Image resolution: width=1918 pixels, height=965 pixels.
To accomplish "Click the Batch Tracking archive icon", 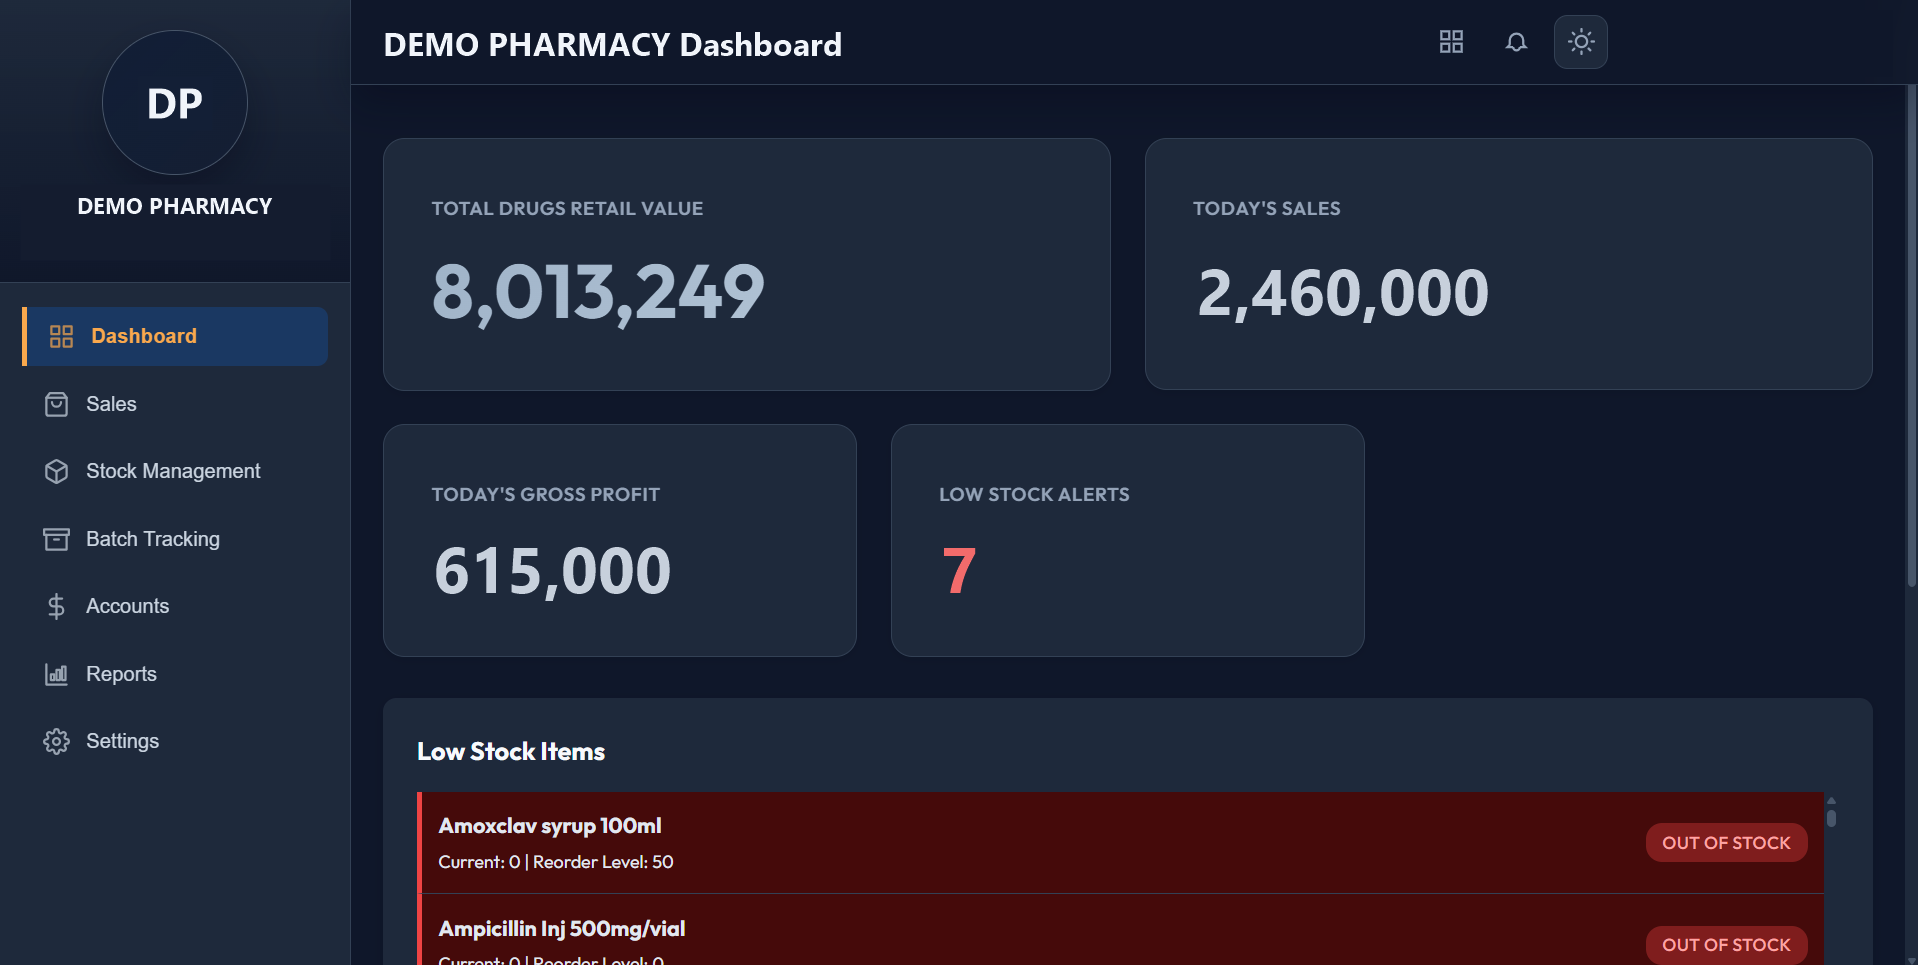I will pyautogui.click(x=57, y=539).
